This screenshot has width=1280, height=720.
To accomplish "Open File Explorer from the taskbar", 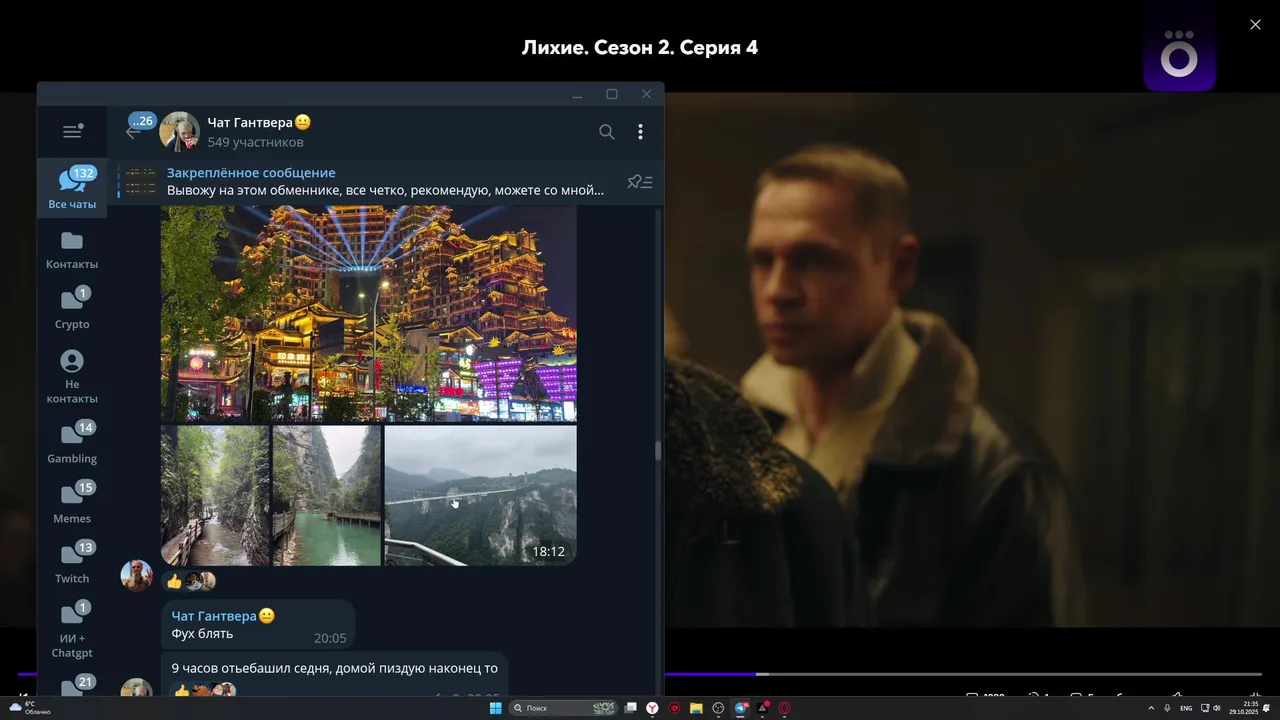I will tap(696, 708).
